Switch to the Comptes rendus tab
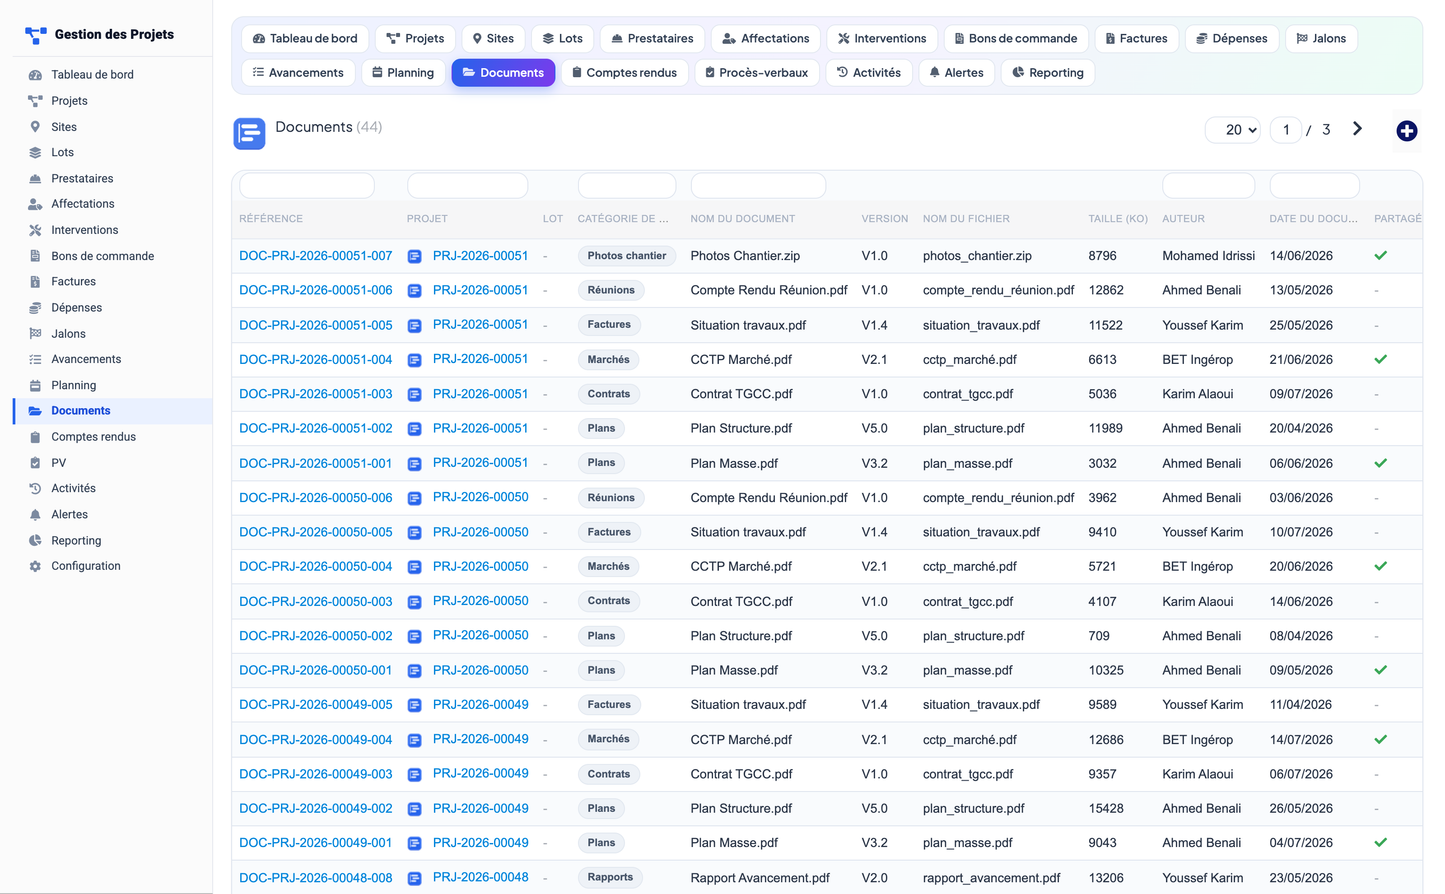 coord(624,73)
